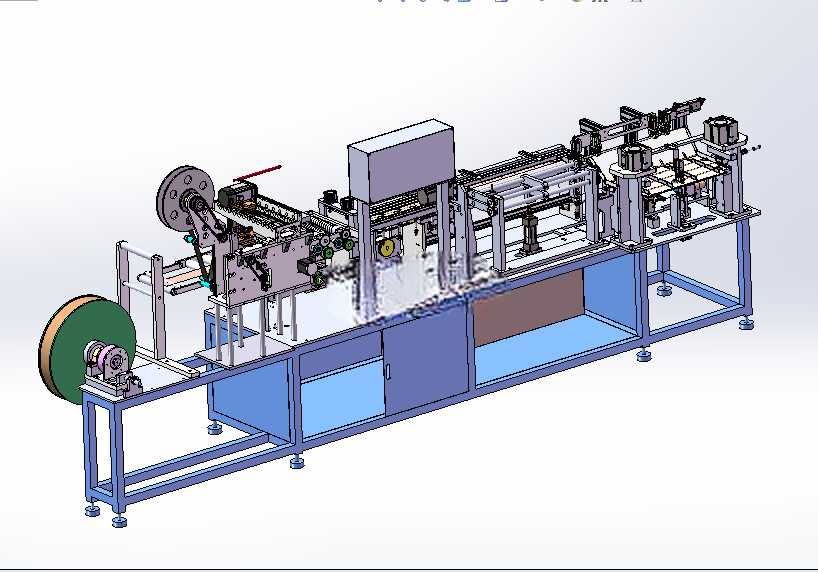Select the rightmost ultrasonic welder cylinder
The height and width of the screenshot is (572, 818).
(x=722, y=132)
